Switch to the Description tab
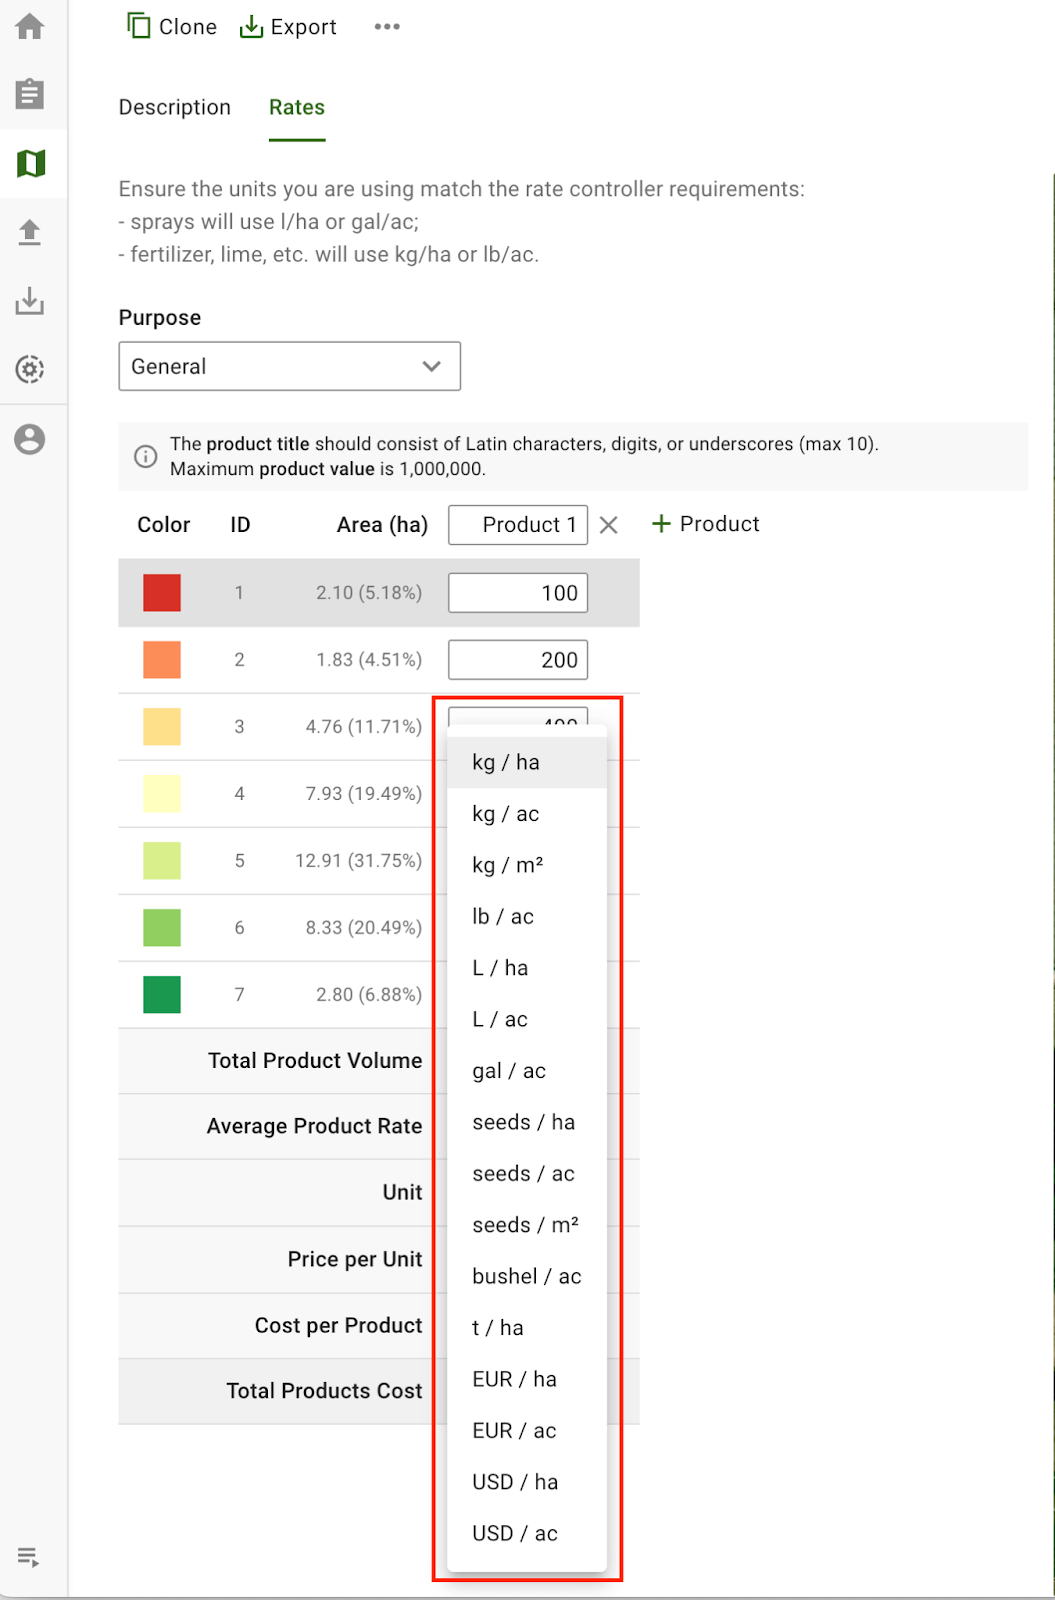The image size is (1055, 1600). (175, 108)
